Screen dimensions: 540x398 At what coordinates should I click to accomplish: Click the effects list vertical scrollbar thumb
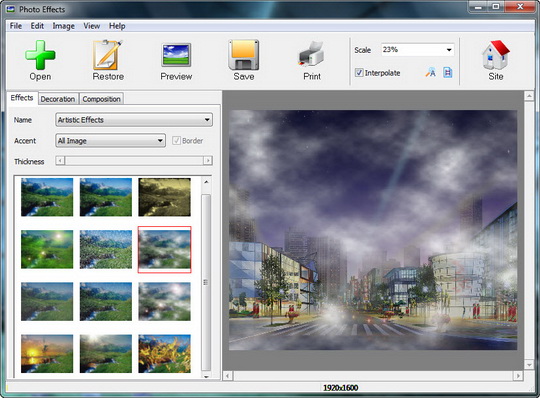206,282
